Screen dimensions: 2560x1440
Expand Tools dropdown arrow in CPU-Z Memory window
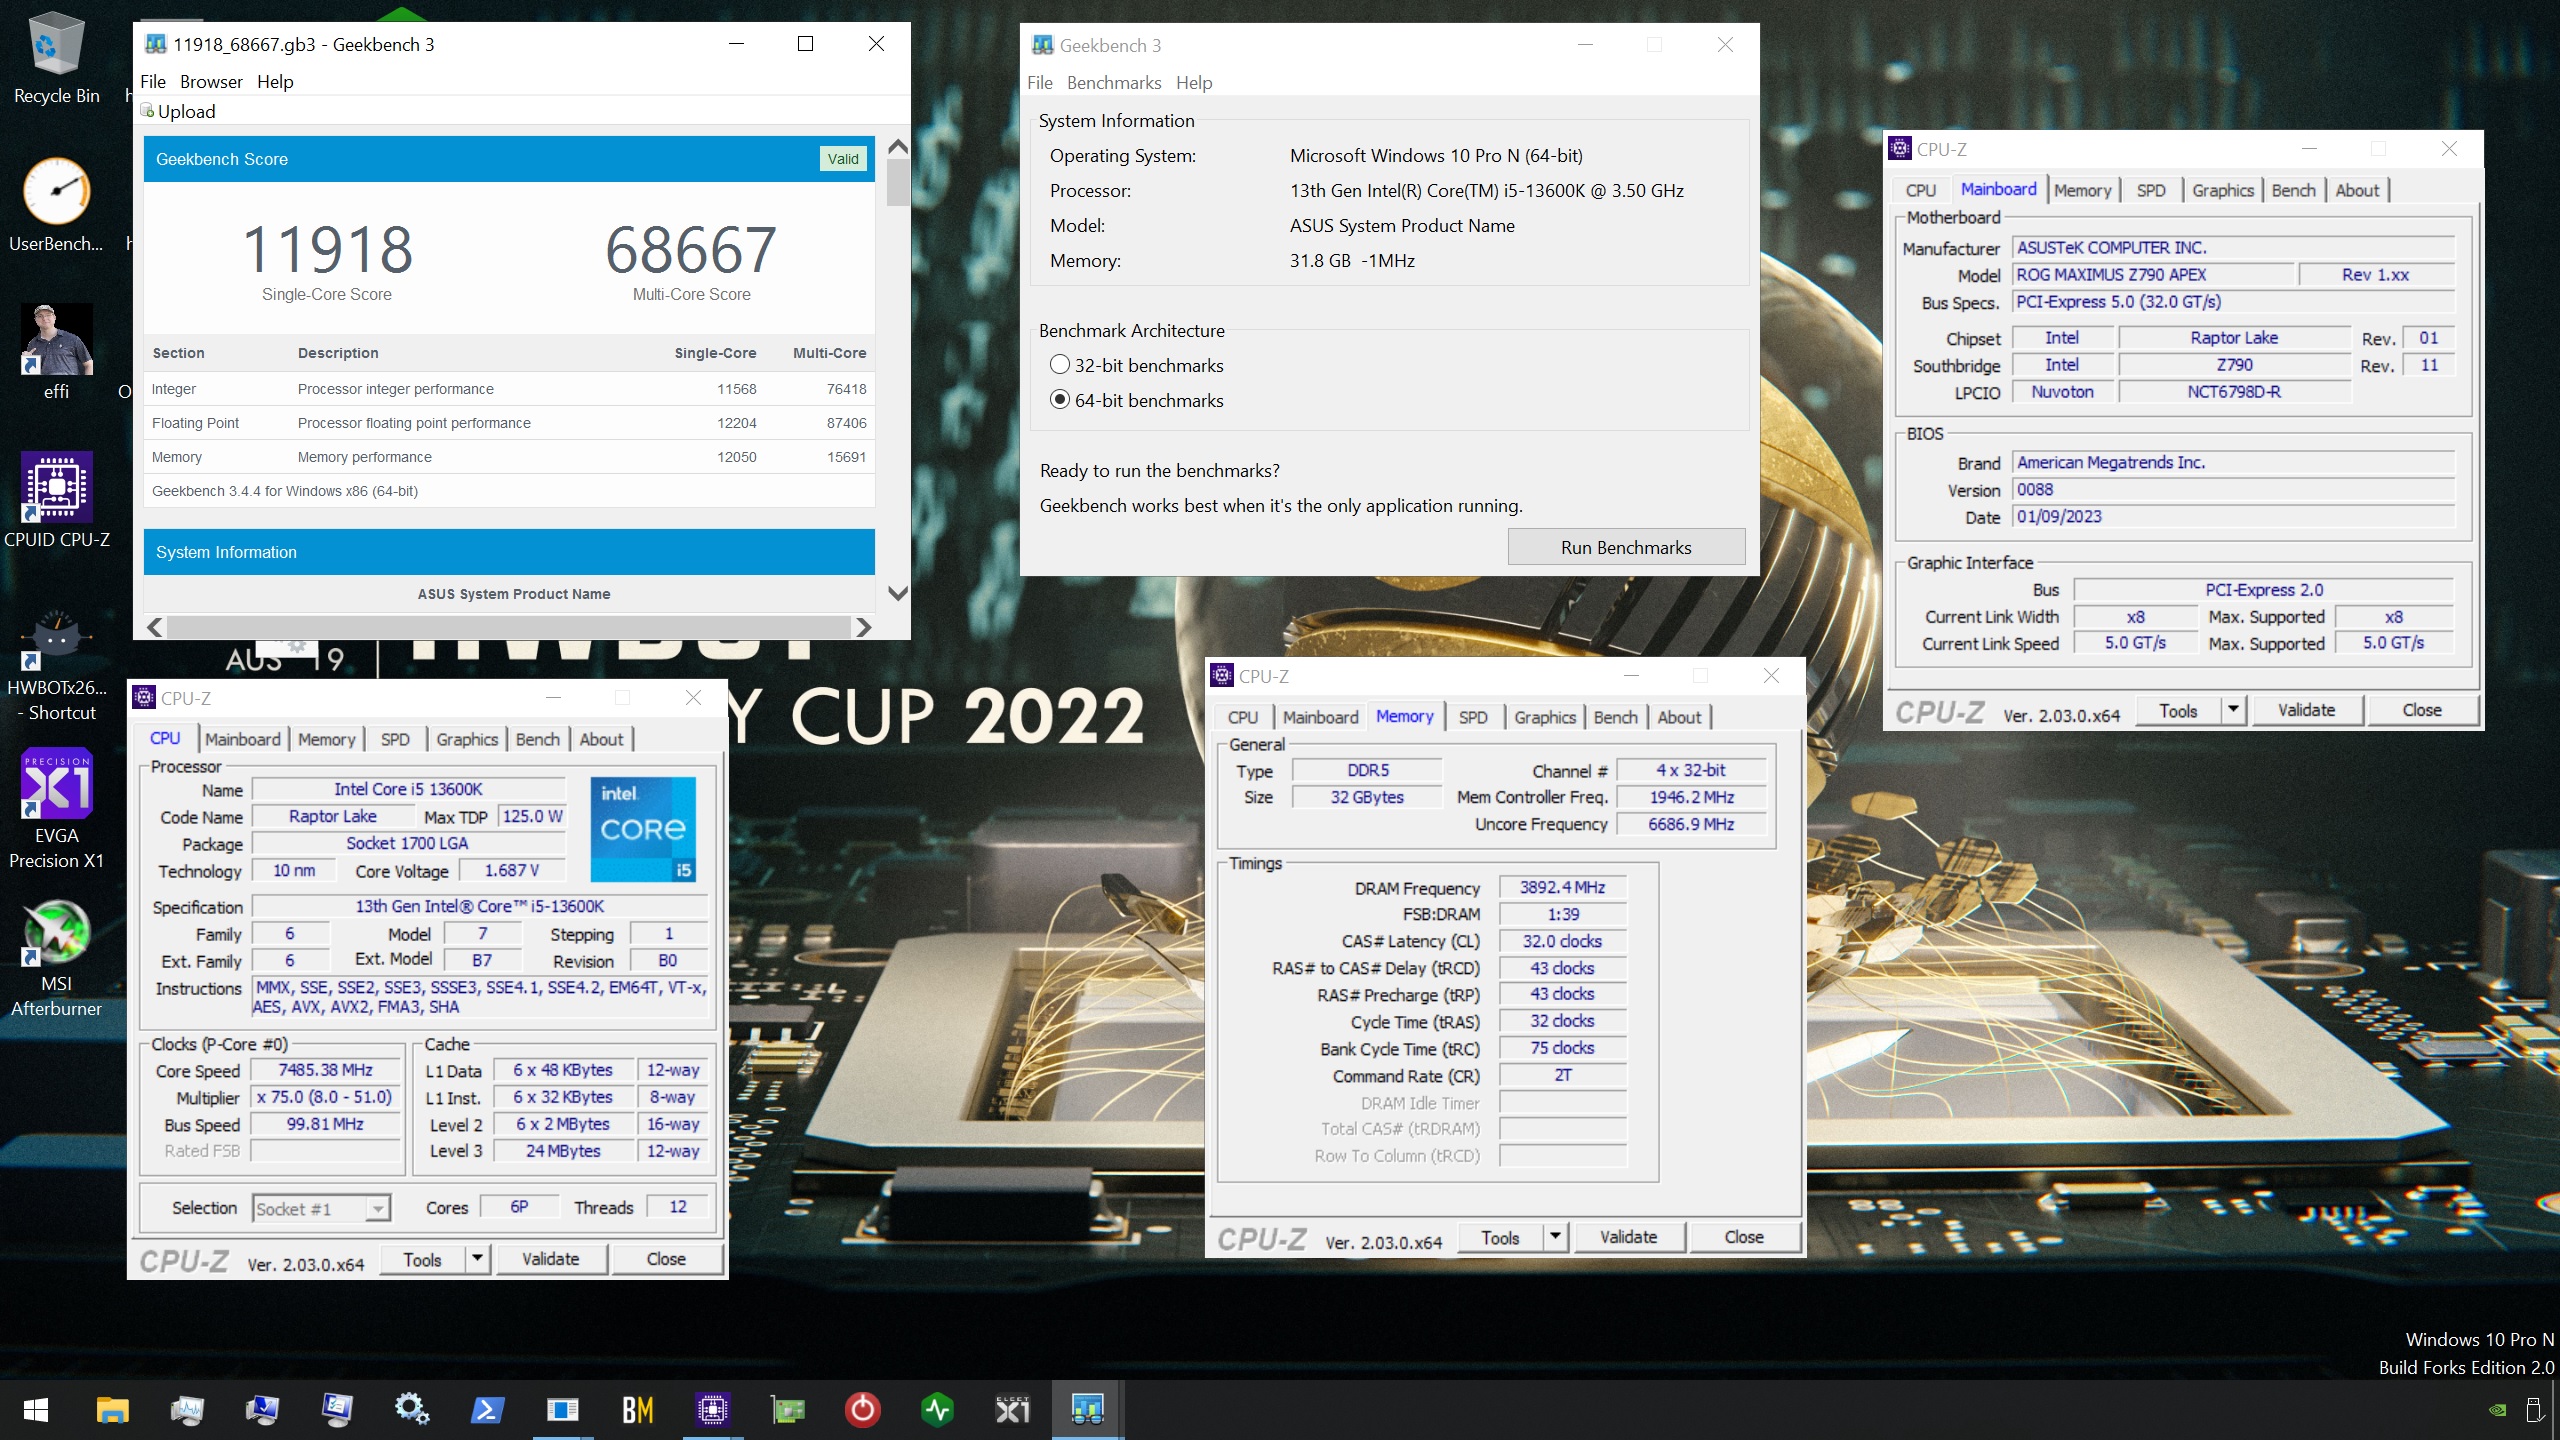click(x=1555, y=1237)
